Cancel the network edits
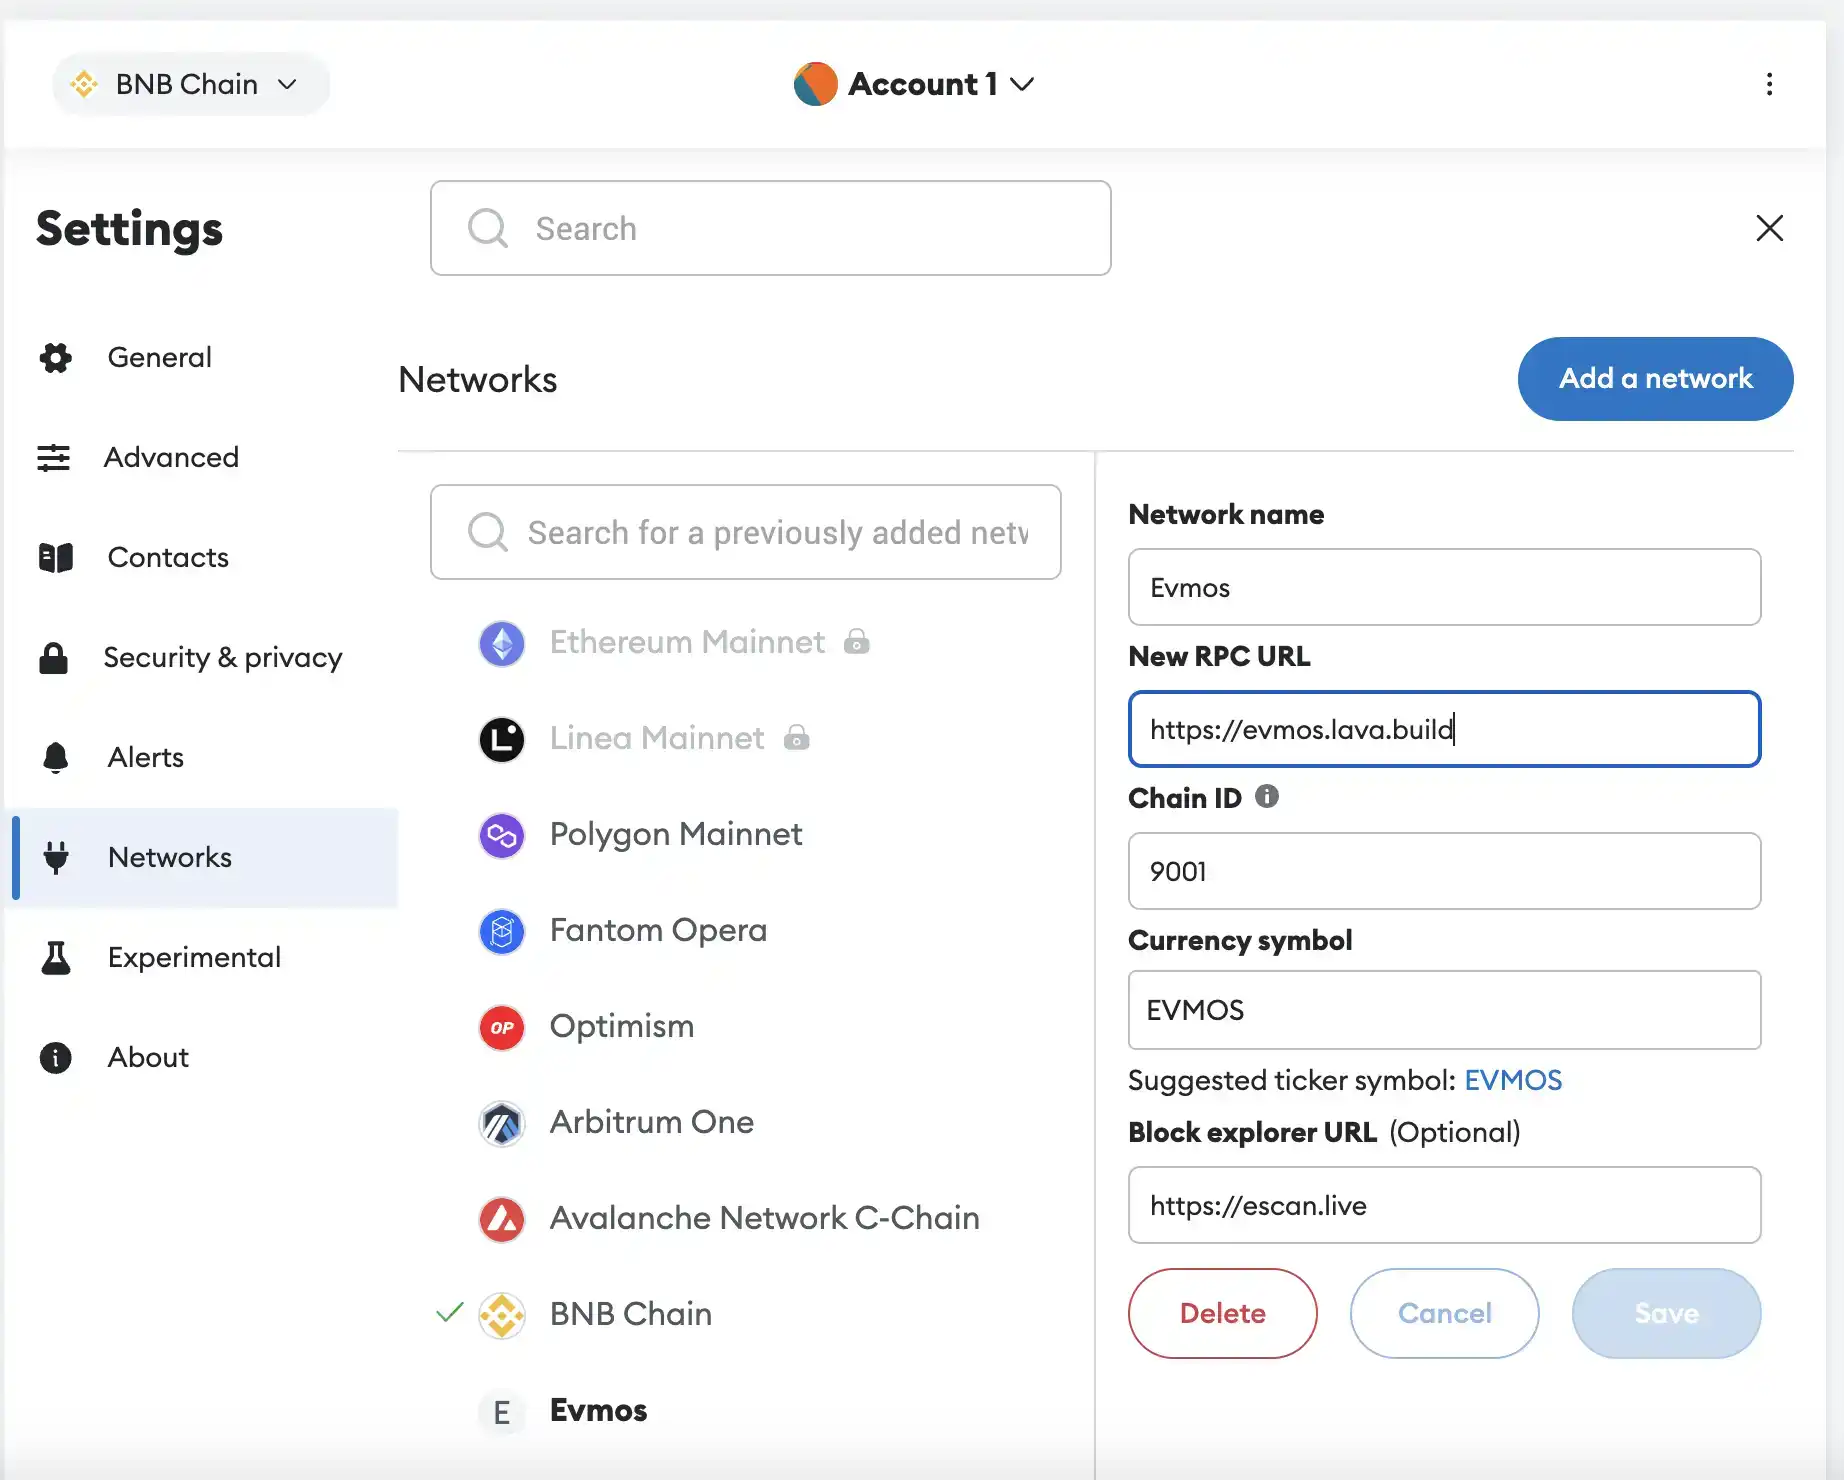The height and width of the screenshot is (1480, 1844). coord(1444,1313)
